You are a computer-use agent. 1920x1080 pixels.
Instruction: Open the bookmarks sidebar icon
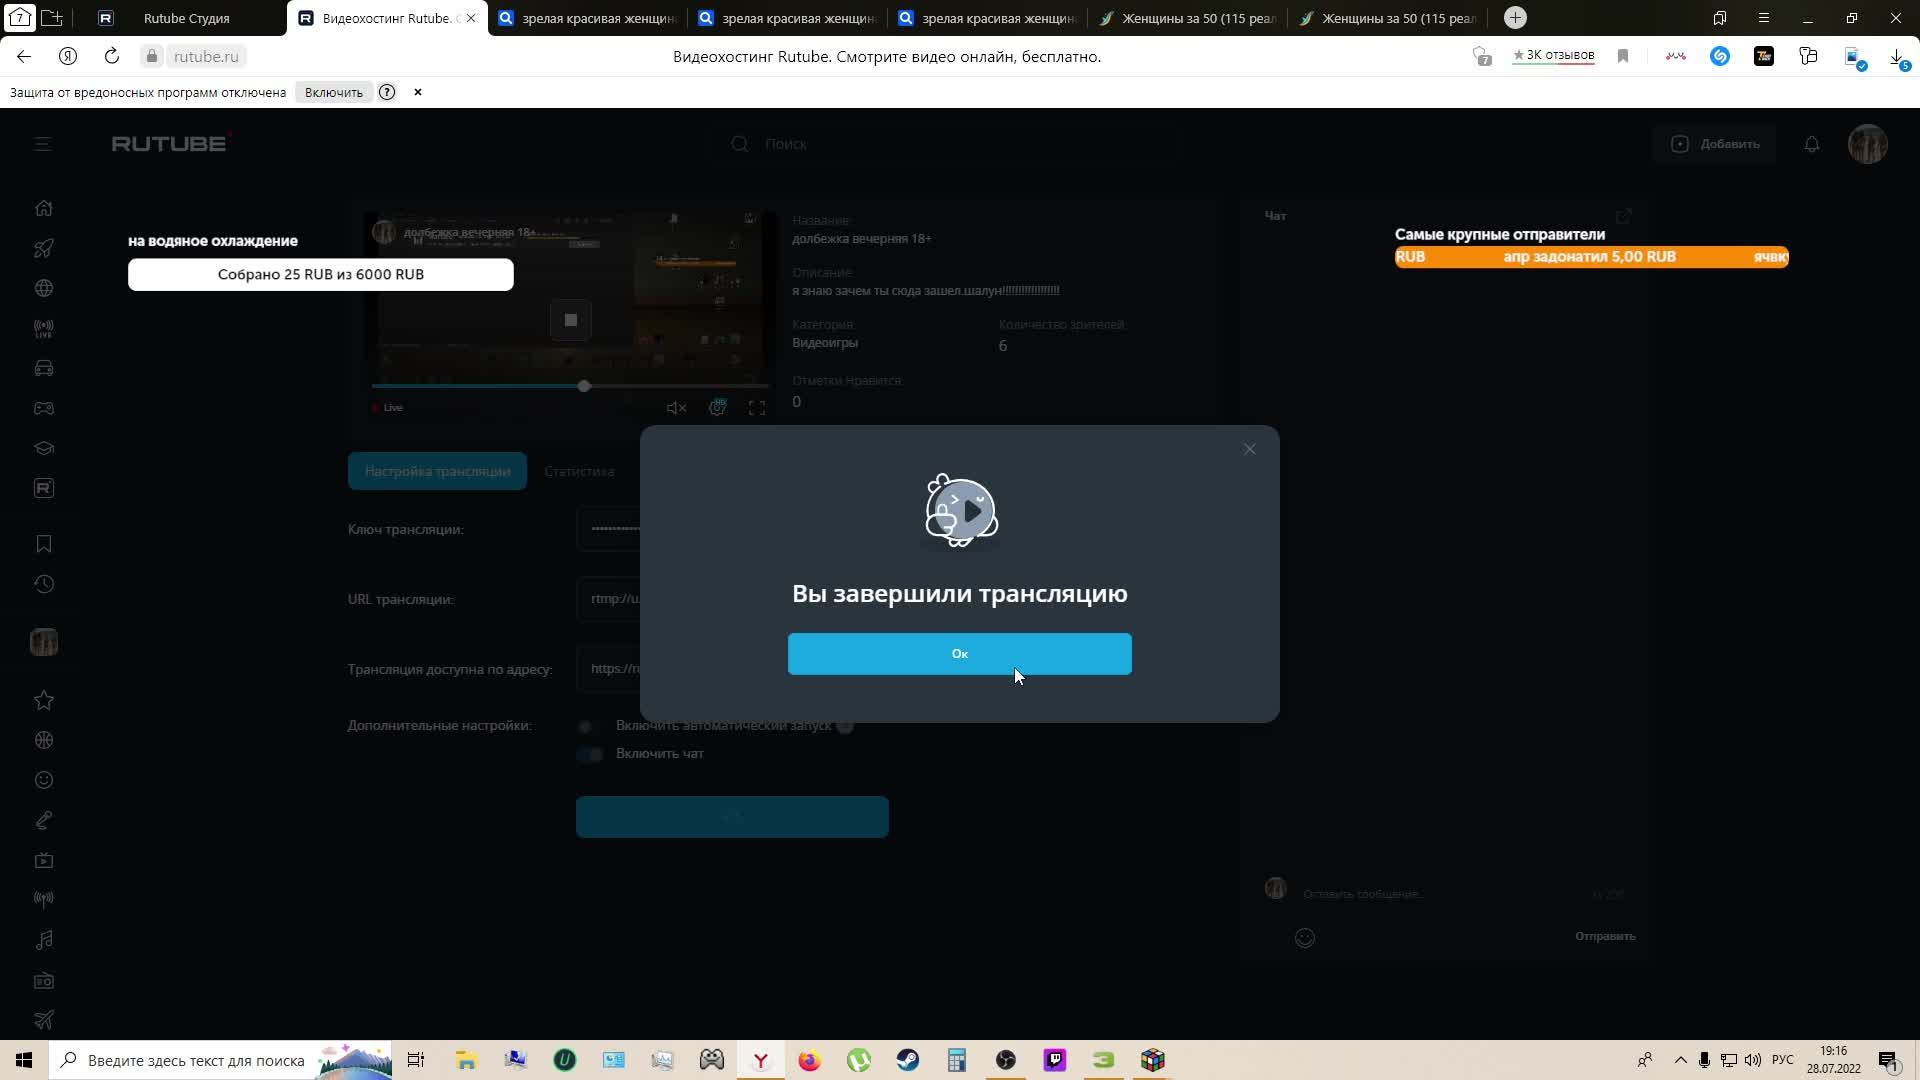point(43,544)
